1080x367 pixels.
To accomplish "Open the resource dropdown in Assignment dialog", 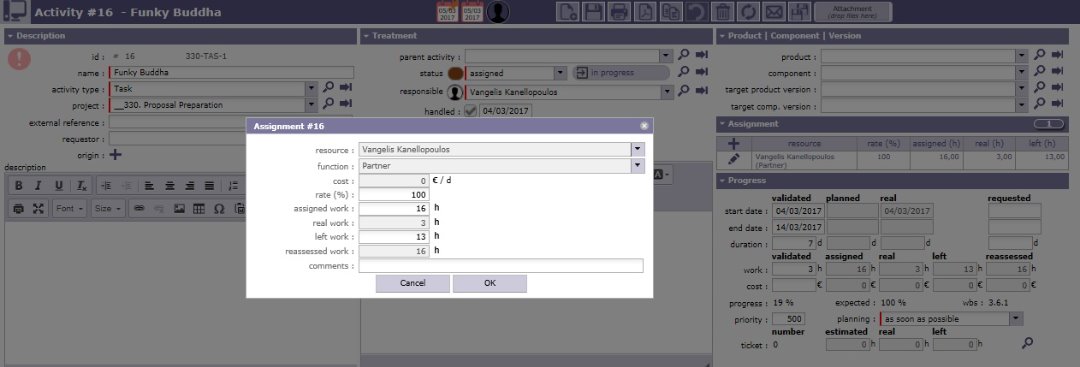I will pos(638,149).
